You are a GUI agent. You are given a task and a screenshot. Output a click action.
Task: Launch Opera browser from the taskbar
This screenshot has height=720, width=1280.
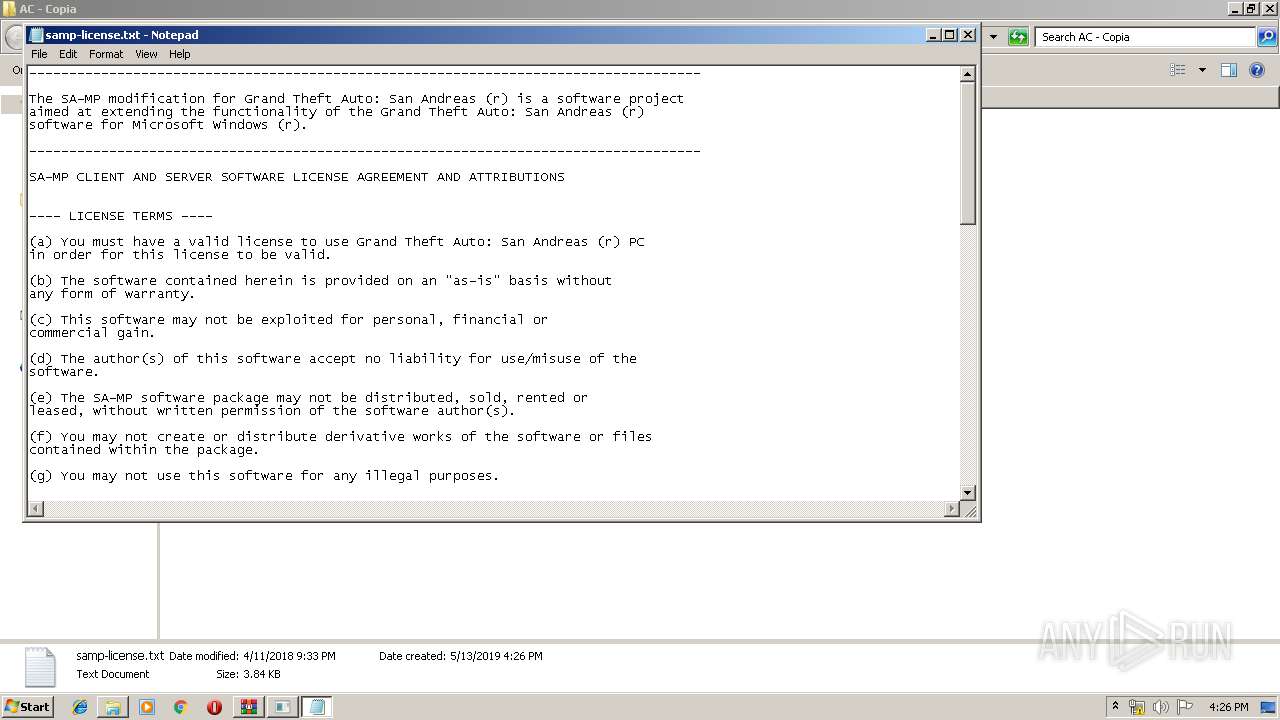pos(214,707)
